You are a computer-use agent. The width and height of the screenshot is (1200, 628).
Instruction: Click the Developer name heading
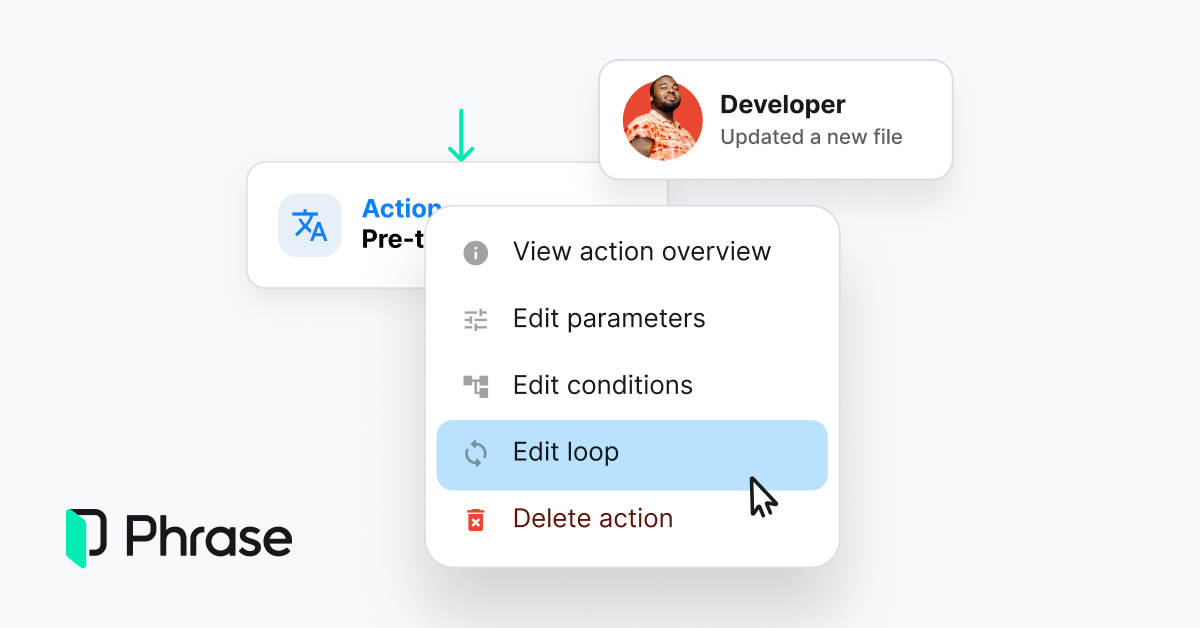point(782,105)
